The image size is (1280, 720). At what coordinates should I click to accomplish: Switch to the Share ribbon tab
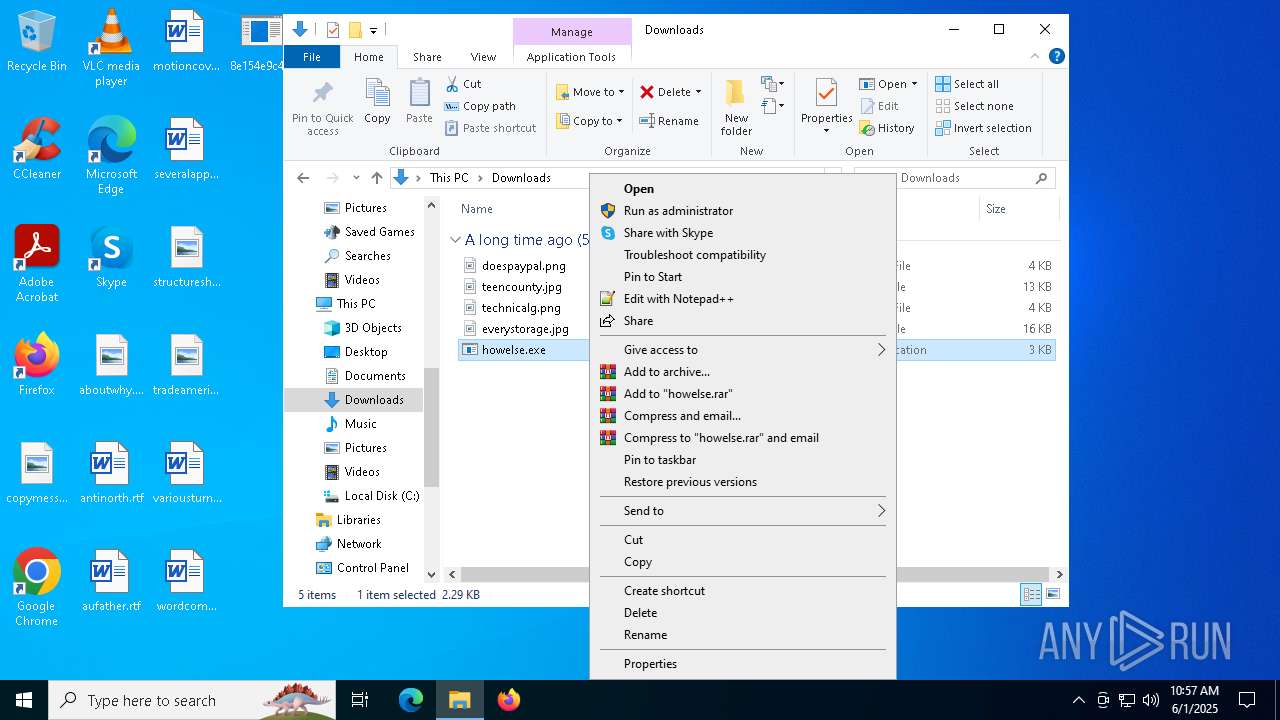(427, 57)
